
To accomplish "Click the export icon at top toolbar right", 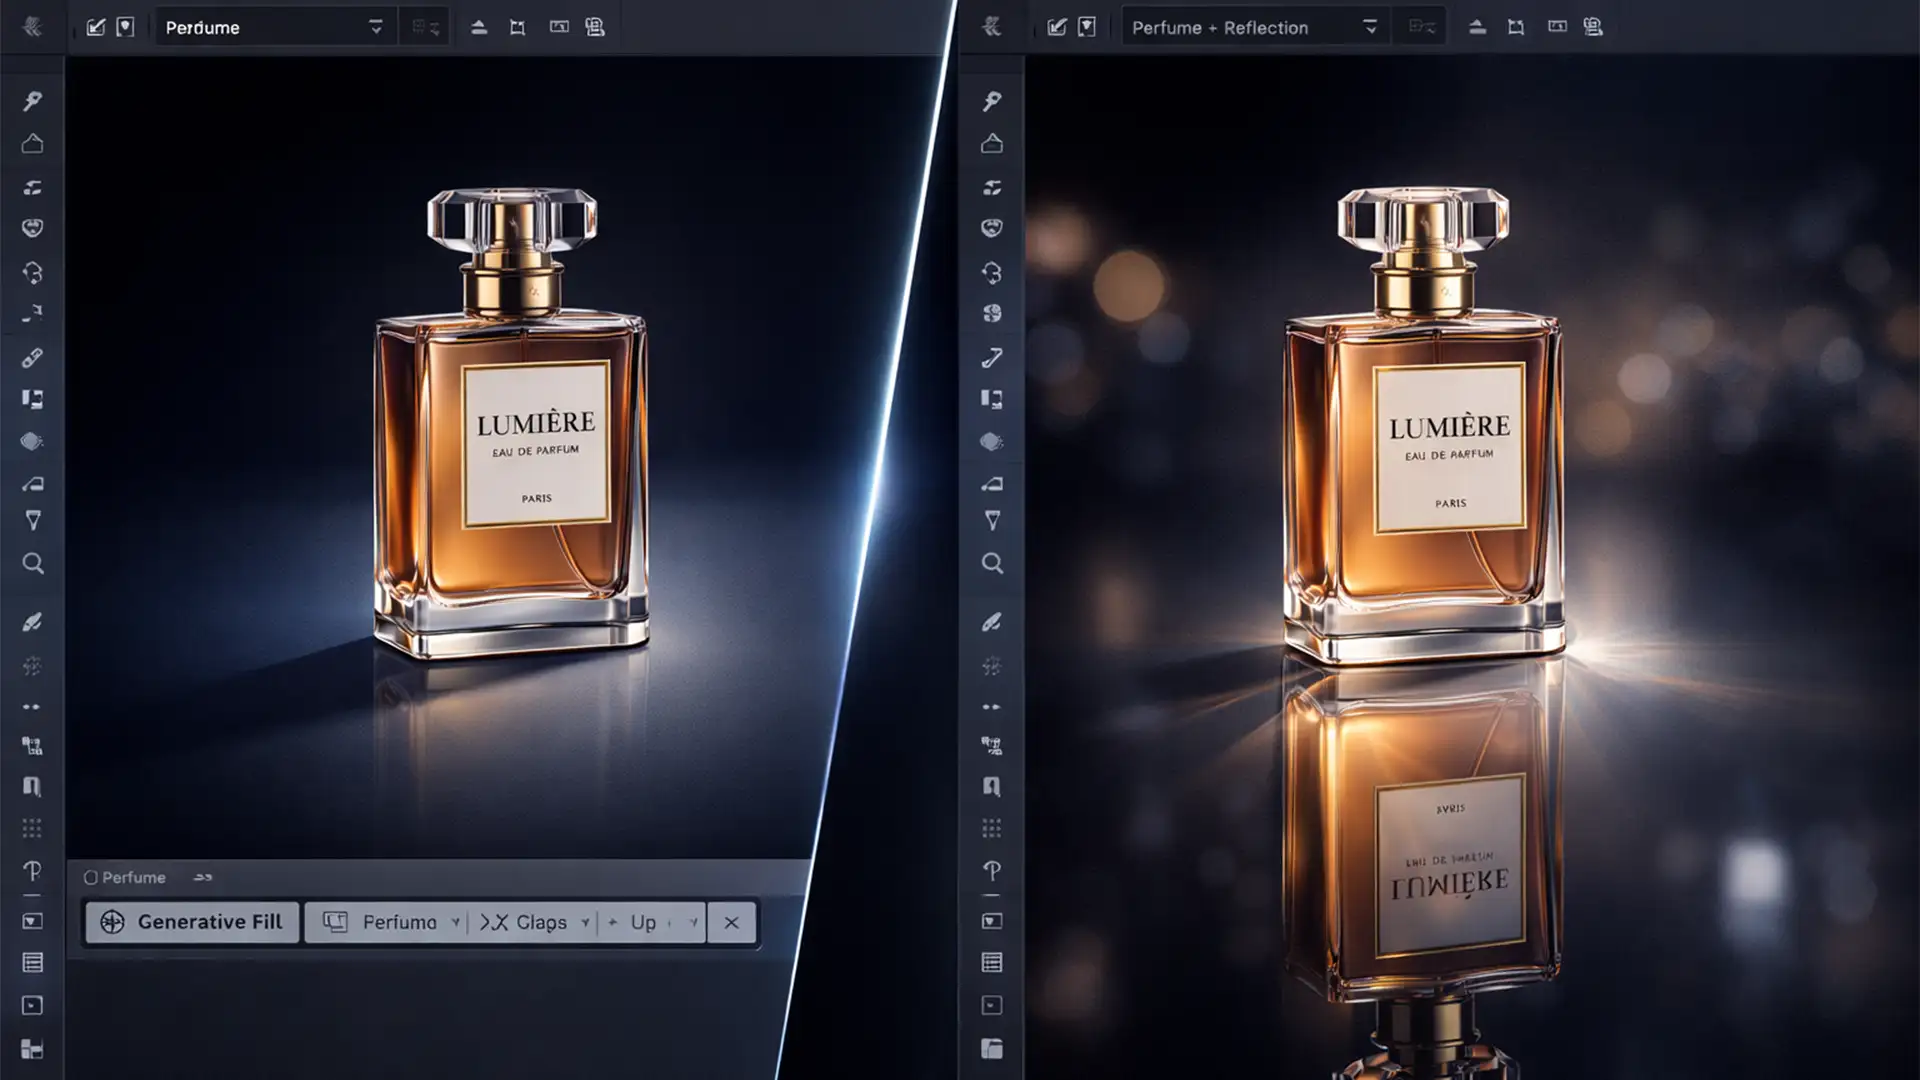I will pos(596,27).
